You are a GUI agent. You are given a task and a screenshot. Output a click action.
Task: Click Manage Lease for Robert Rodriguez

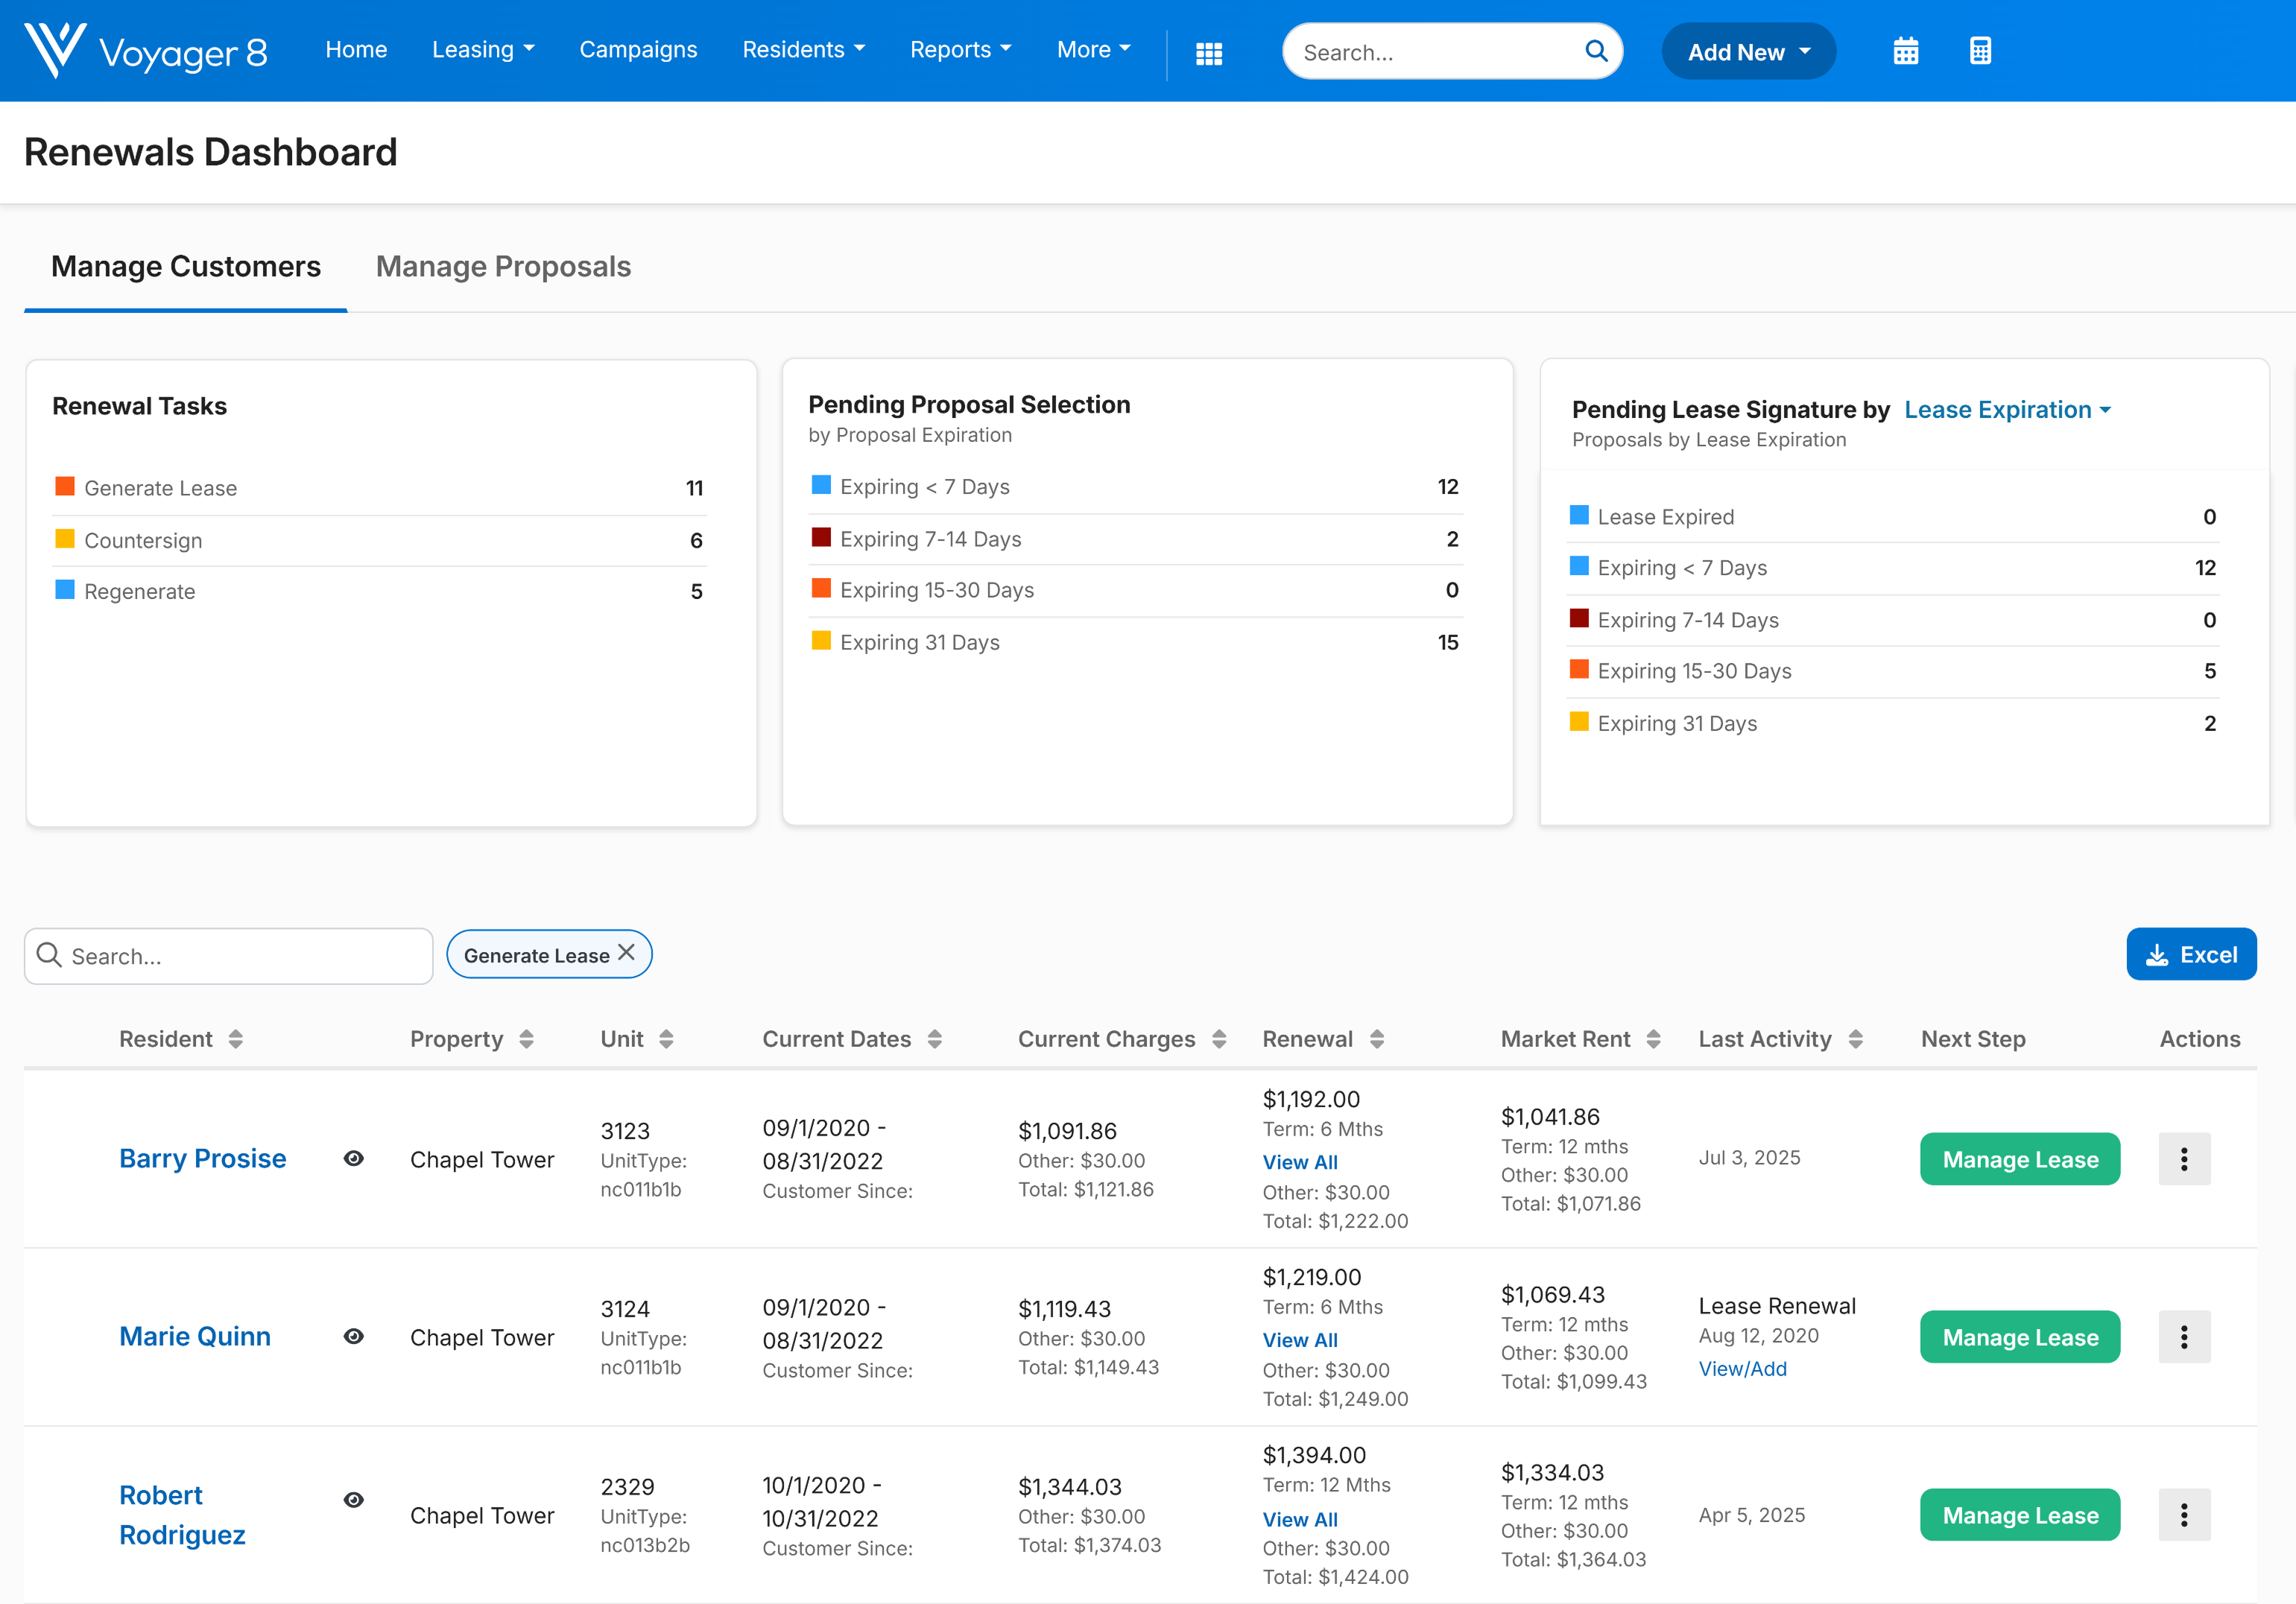2020,1515
